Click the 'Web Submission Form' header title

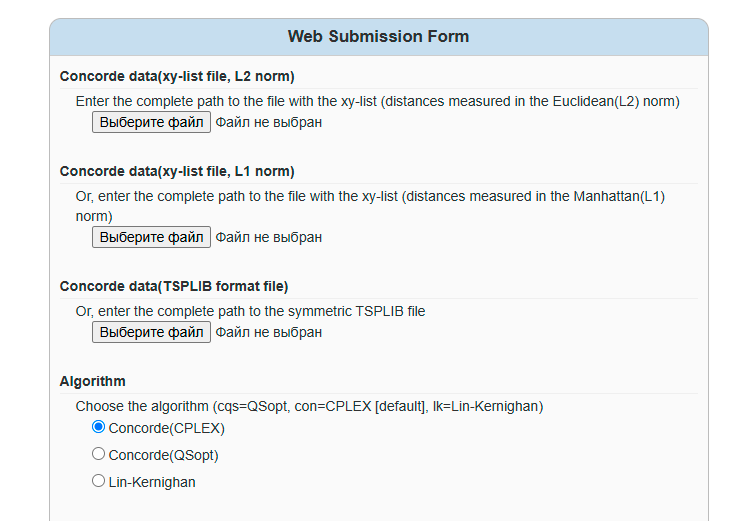[378, 37]
